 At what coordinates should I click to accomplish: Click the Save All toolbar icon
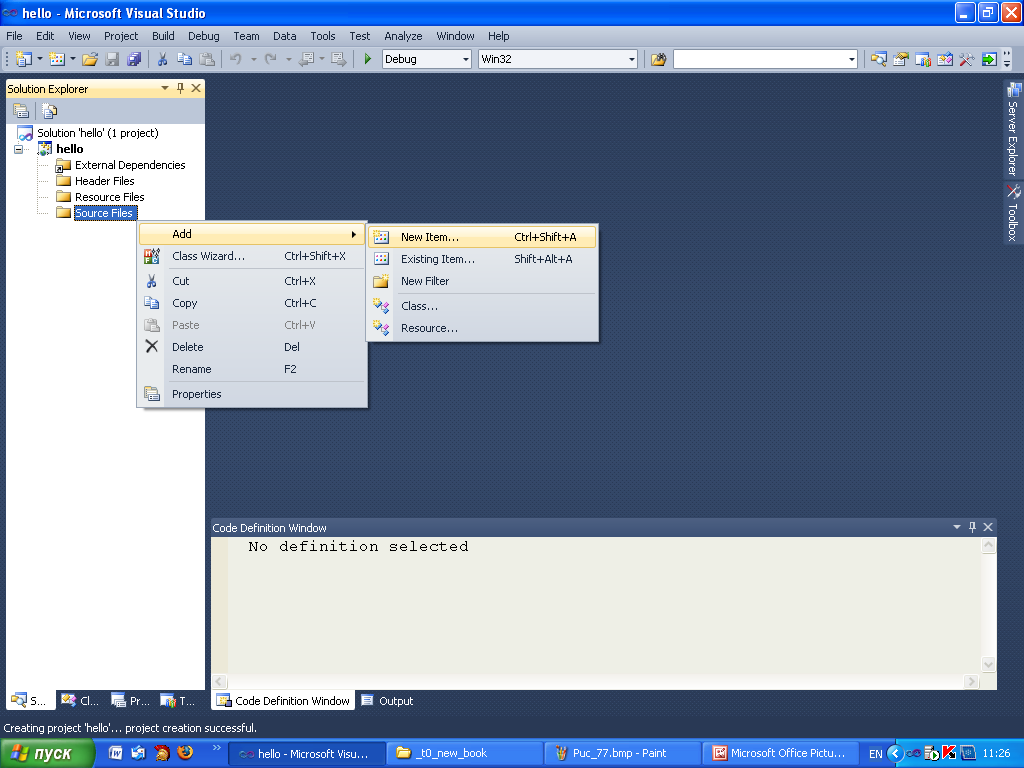pos(134,59)
